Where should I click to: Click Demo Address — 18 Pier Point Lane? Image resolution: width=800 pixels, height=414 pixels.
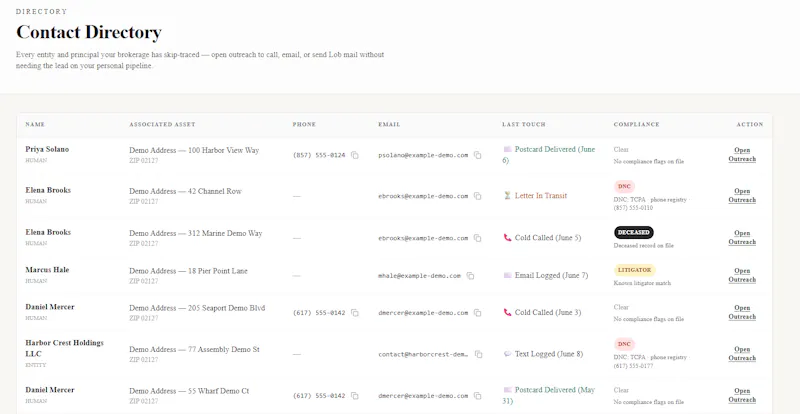tap(188, 271)
